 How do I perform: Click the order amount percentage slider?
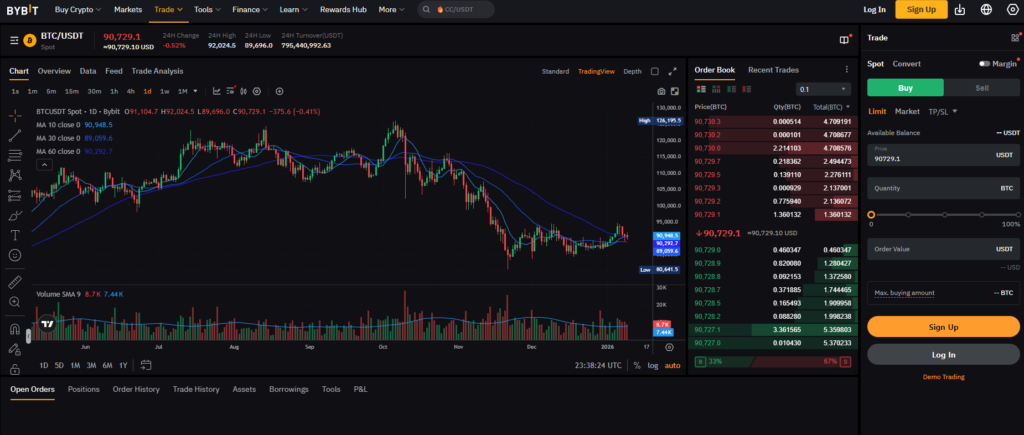coord(943,214)
